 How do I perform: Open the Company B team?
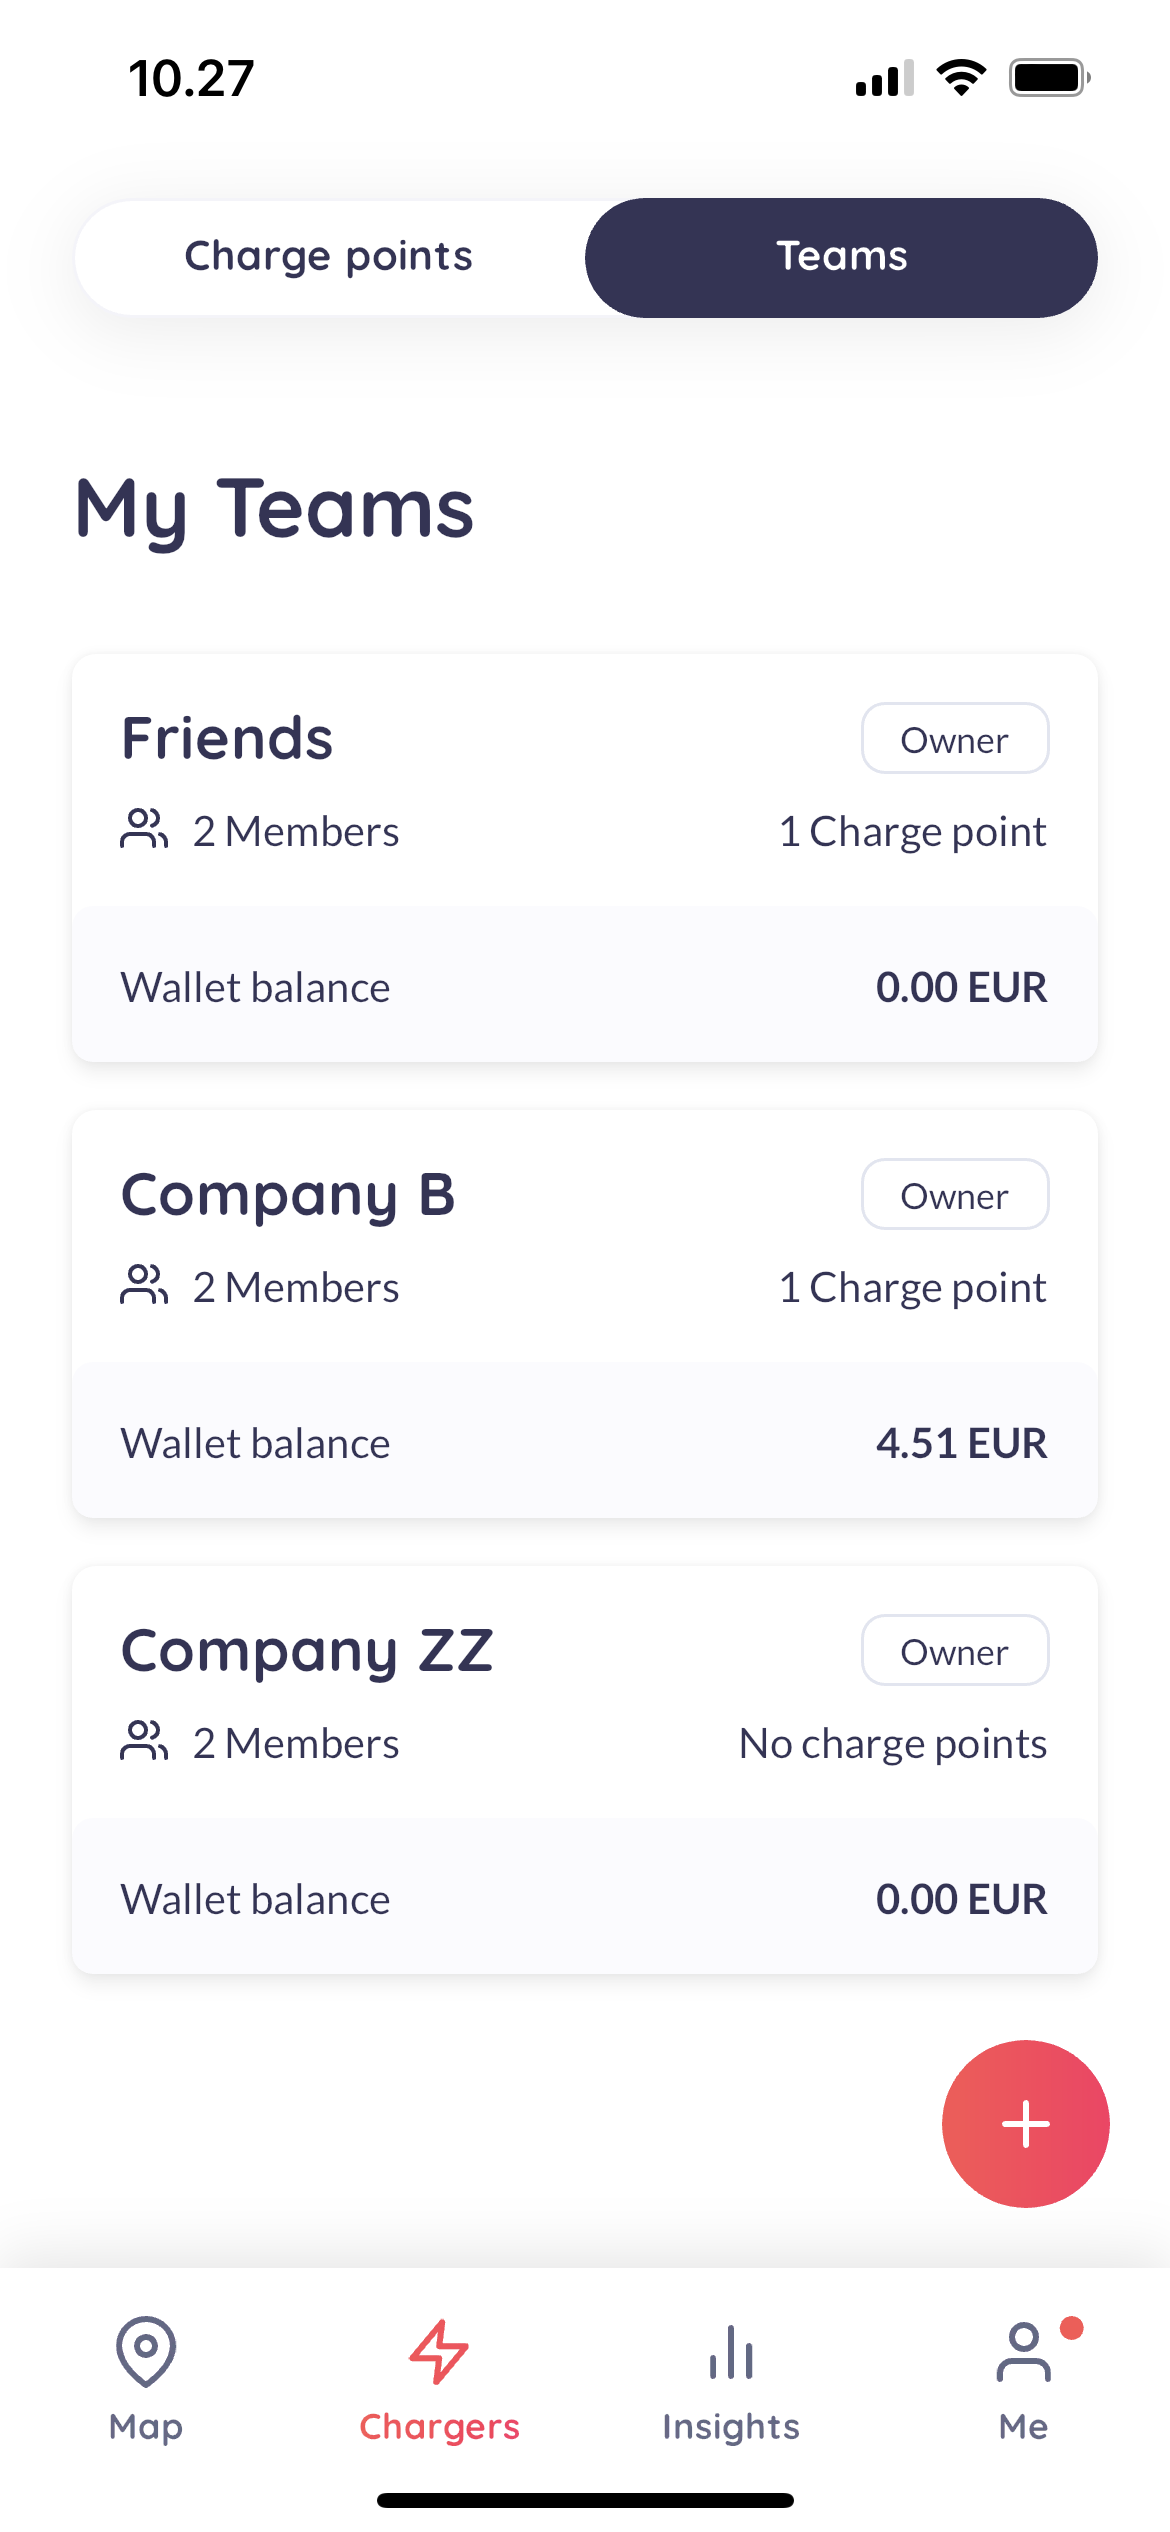[288, 1195]
